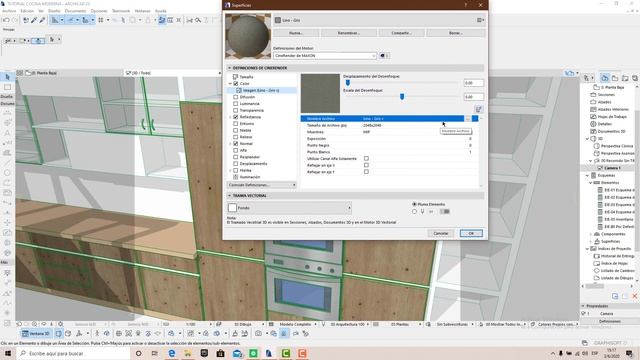Viewport: 640px width, 360px height.
Task: Expand the Esquemas node in Navigator
Action: pyautogui.click(x=587, y=175)
